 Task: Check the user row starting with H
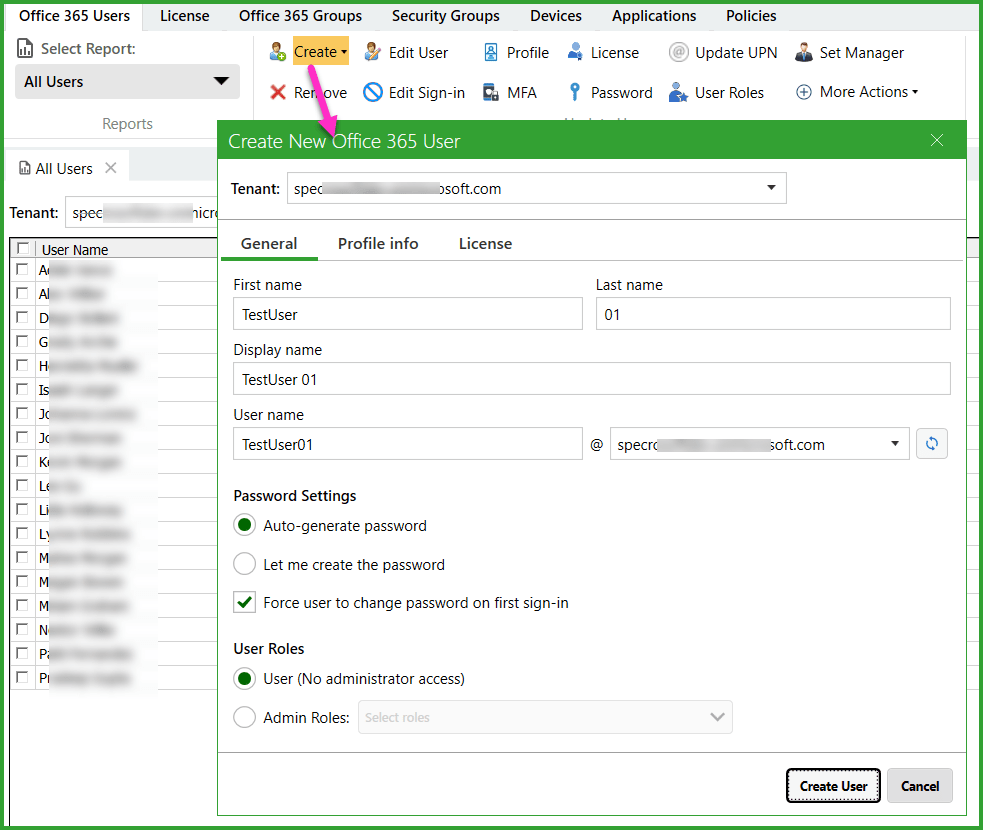click(x=23, y=365)
